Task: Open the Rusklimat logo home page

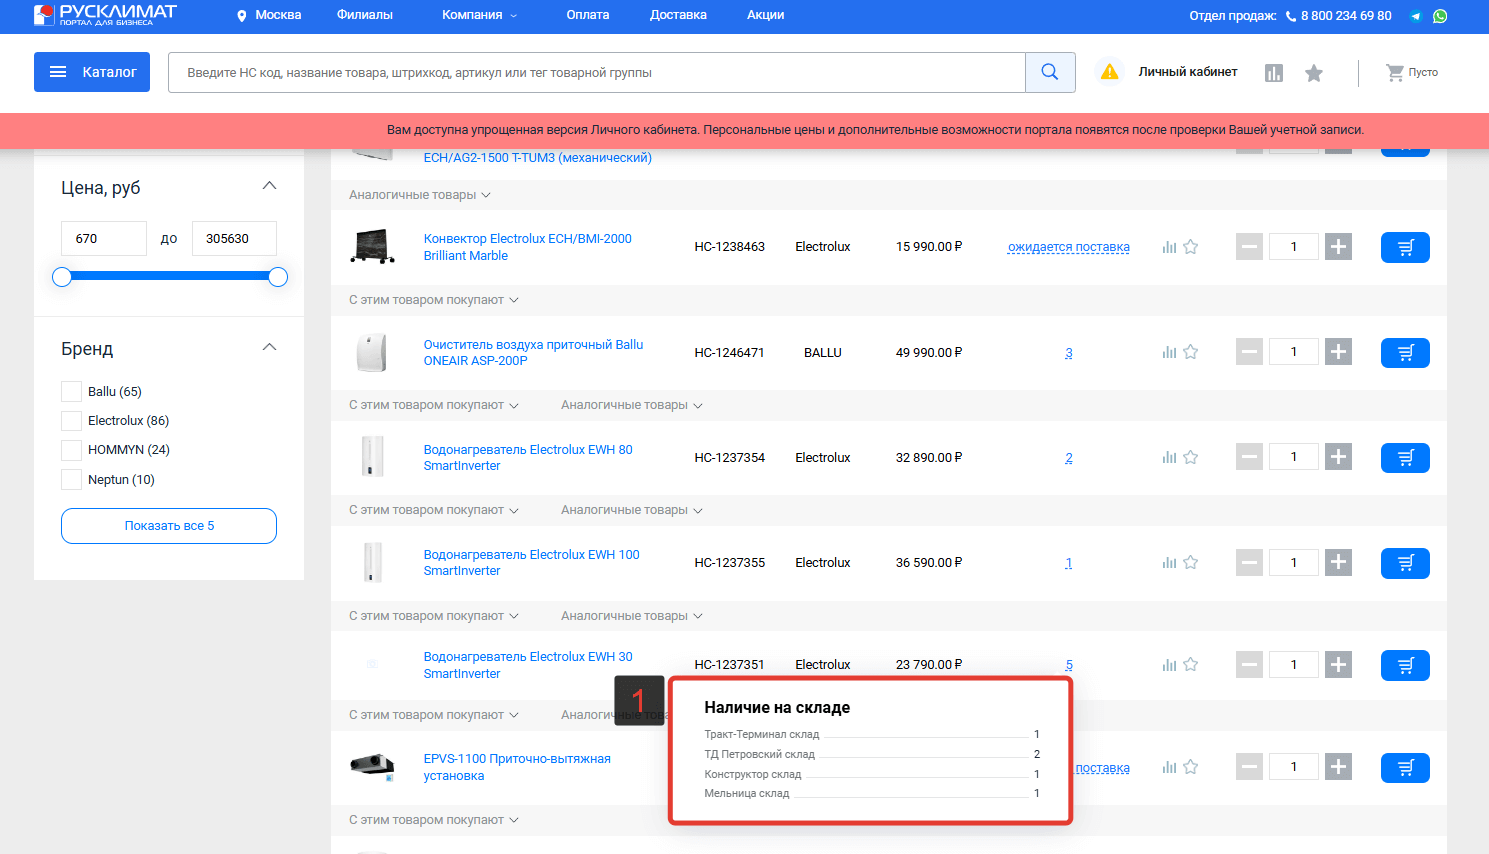Action: (105, 15)
